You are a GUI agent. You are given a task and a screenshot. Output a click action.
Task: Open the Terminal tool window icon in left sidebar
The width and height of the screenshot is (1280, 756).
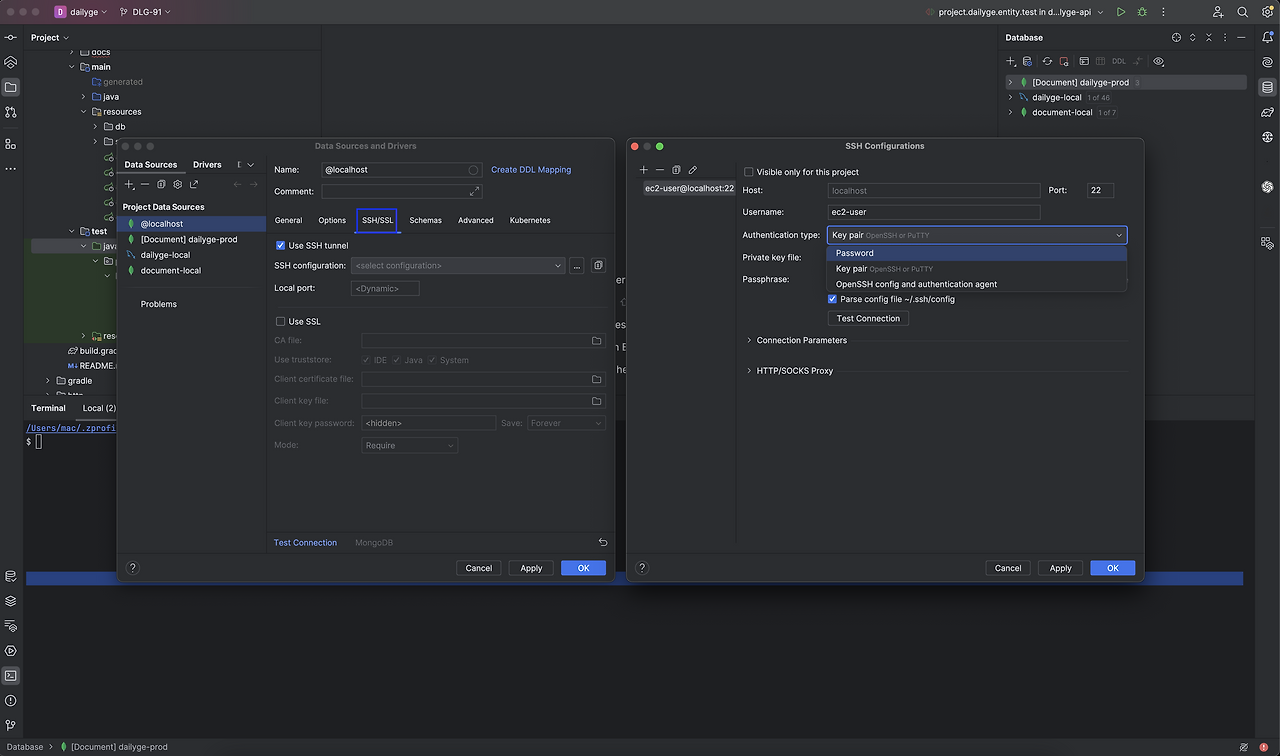pos(11,676)
